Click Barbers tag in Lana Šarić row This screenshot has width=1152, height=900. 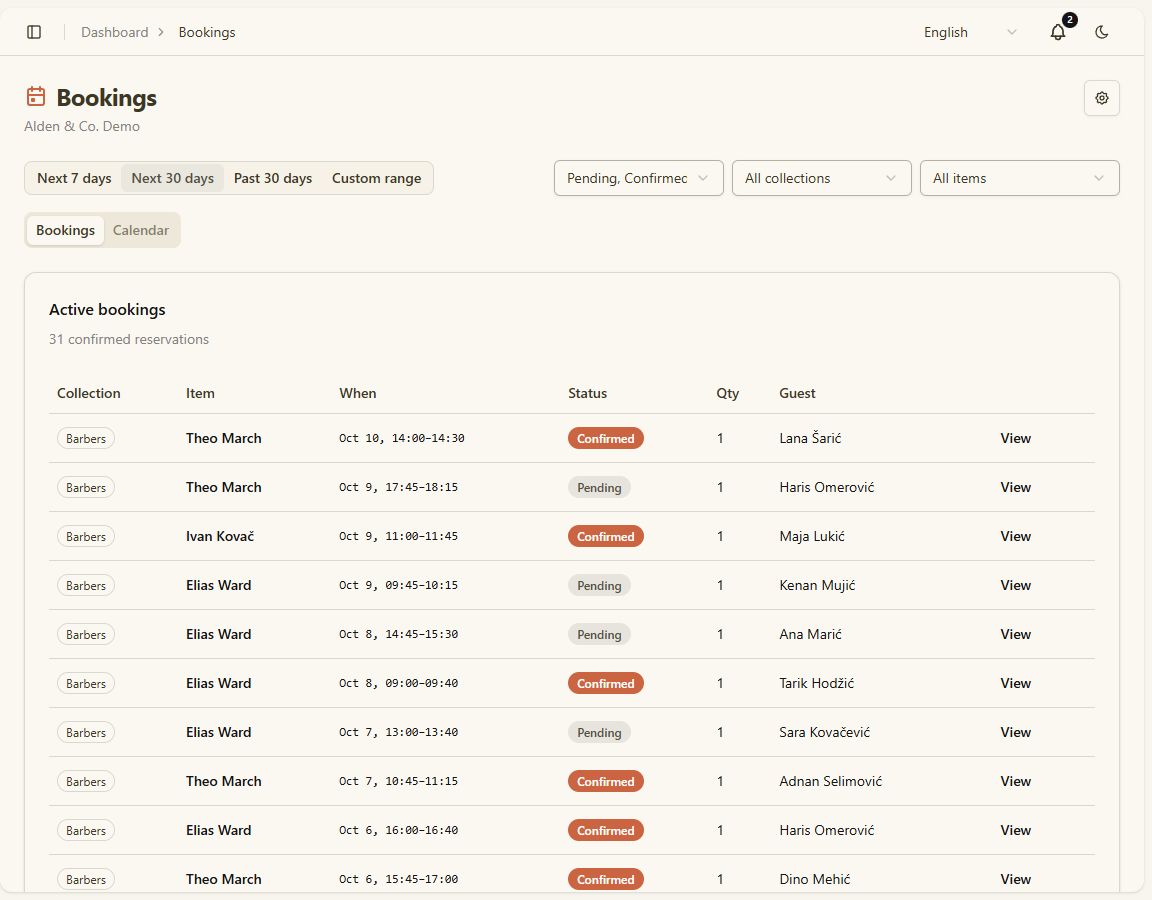86,438
